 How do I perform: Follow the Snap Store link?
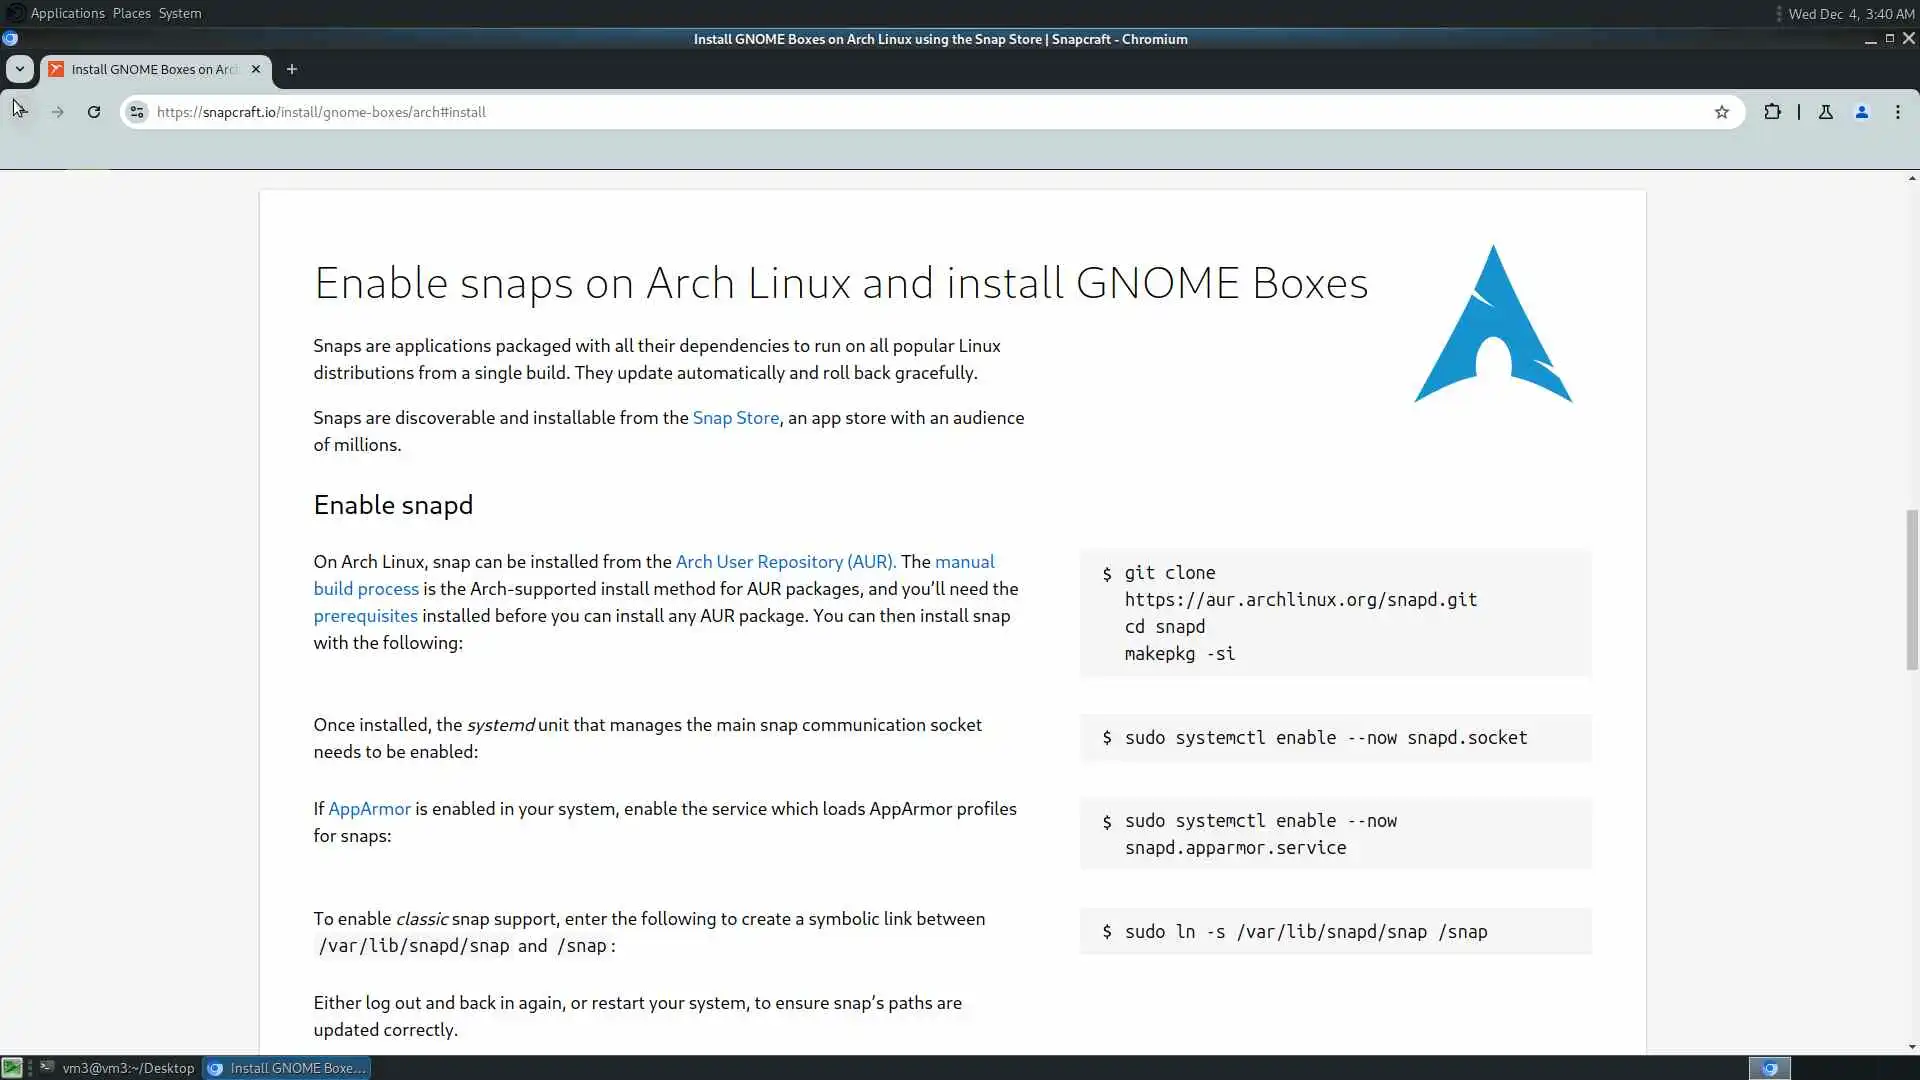pyautogui.click(x=735, y=418)
